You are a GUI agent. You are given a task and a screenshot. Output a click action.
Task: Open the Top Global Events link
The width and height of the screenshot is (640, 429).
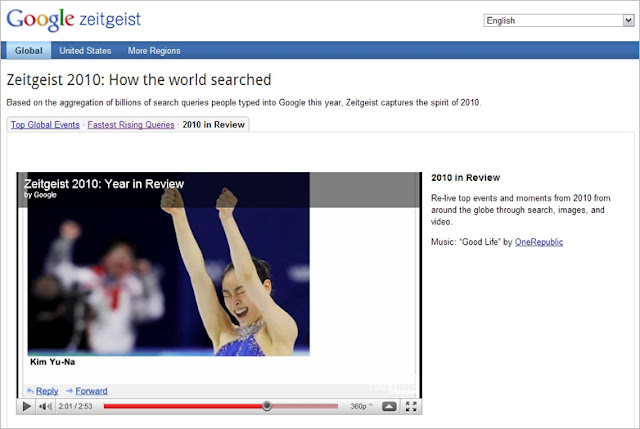tap(45, 125)
